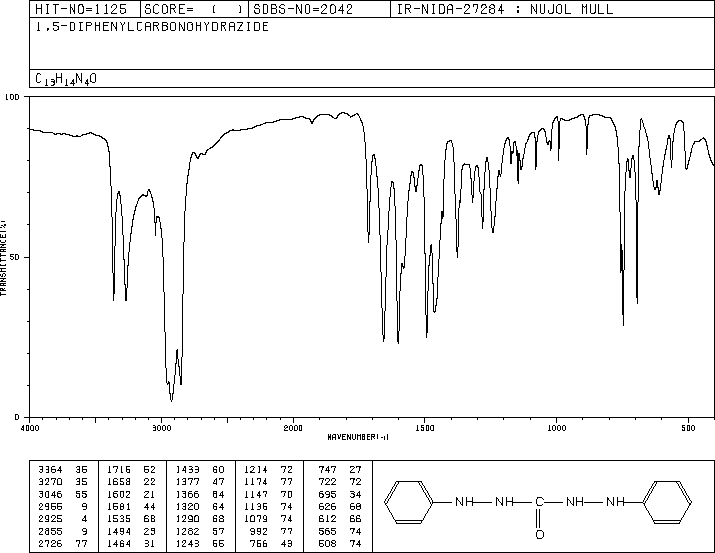Click the 565 peak table entry
Viewport: 715px width, 553px height.
click(x=340, y=531)
